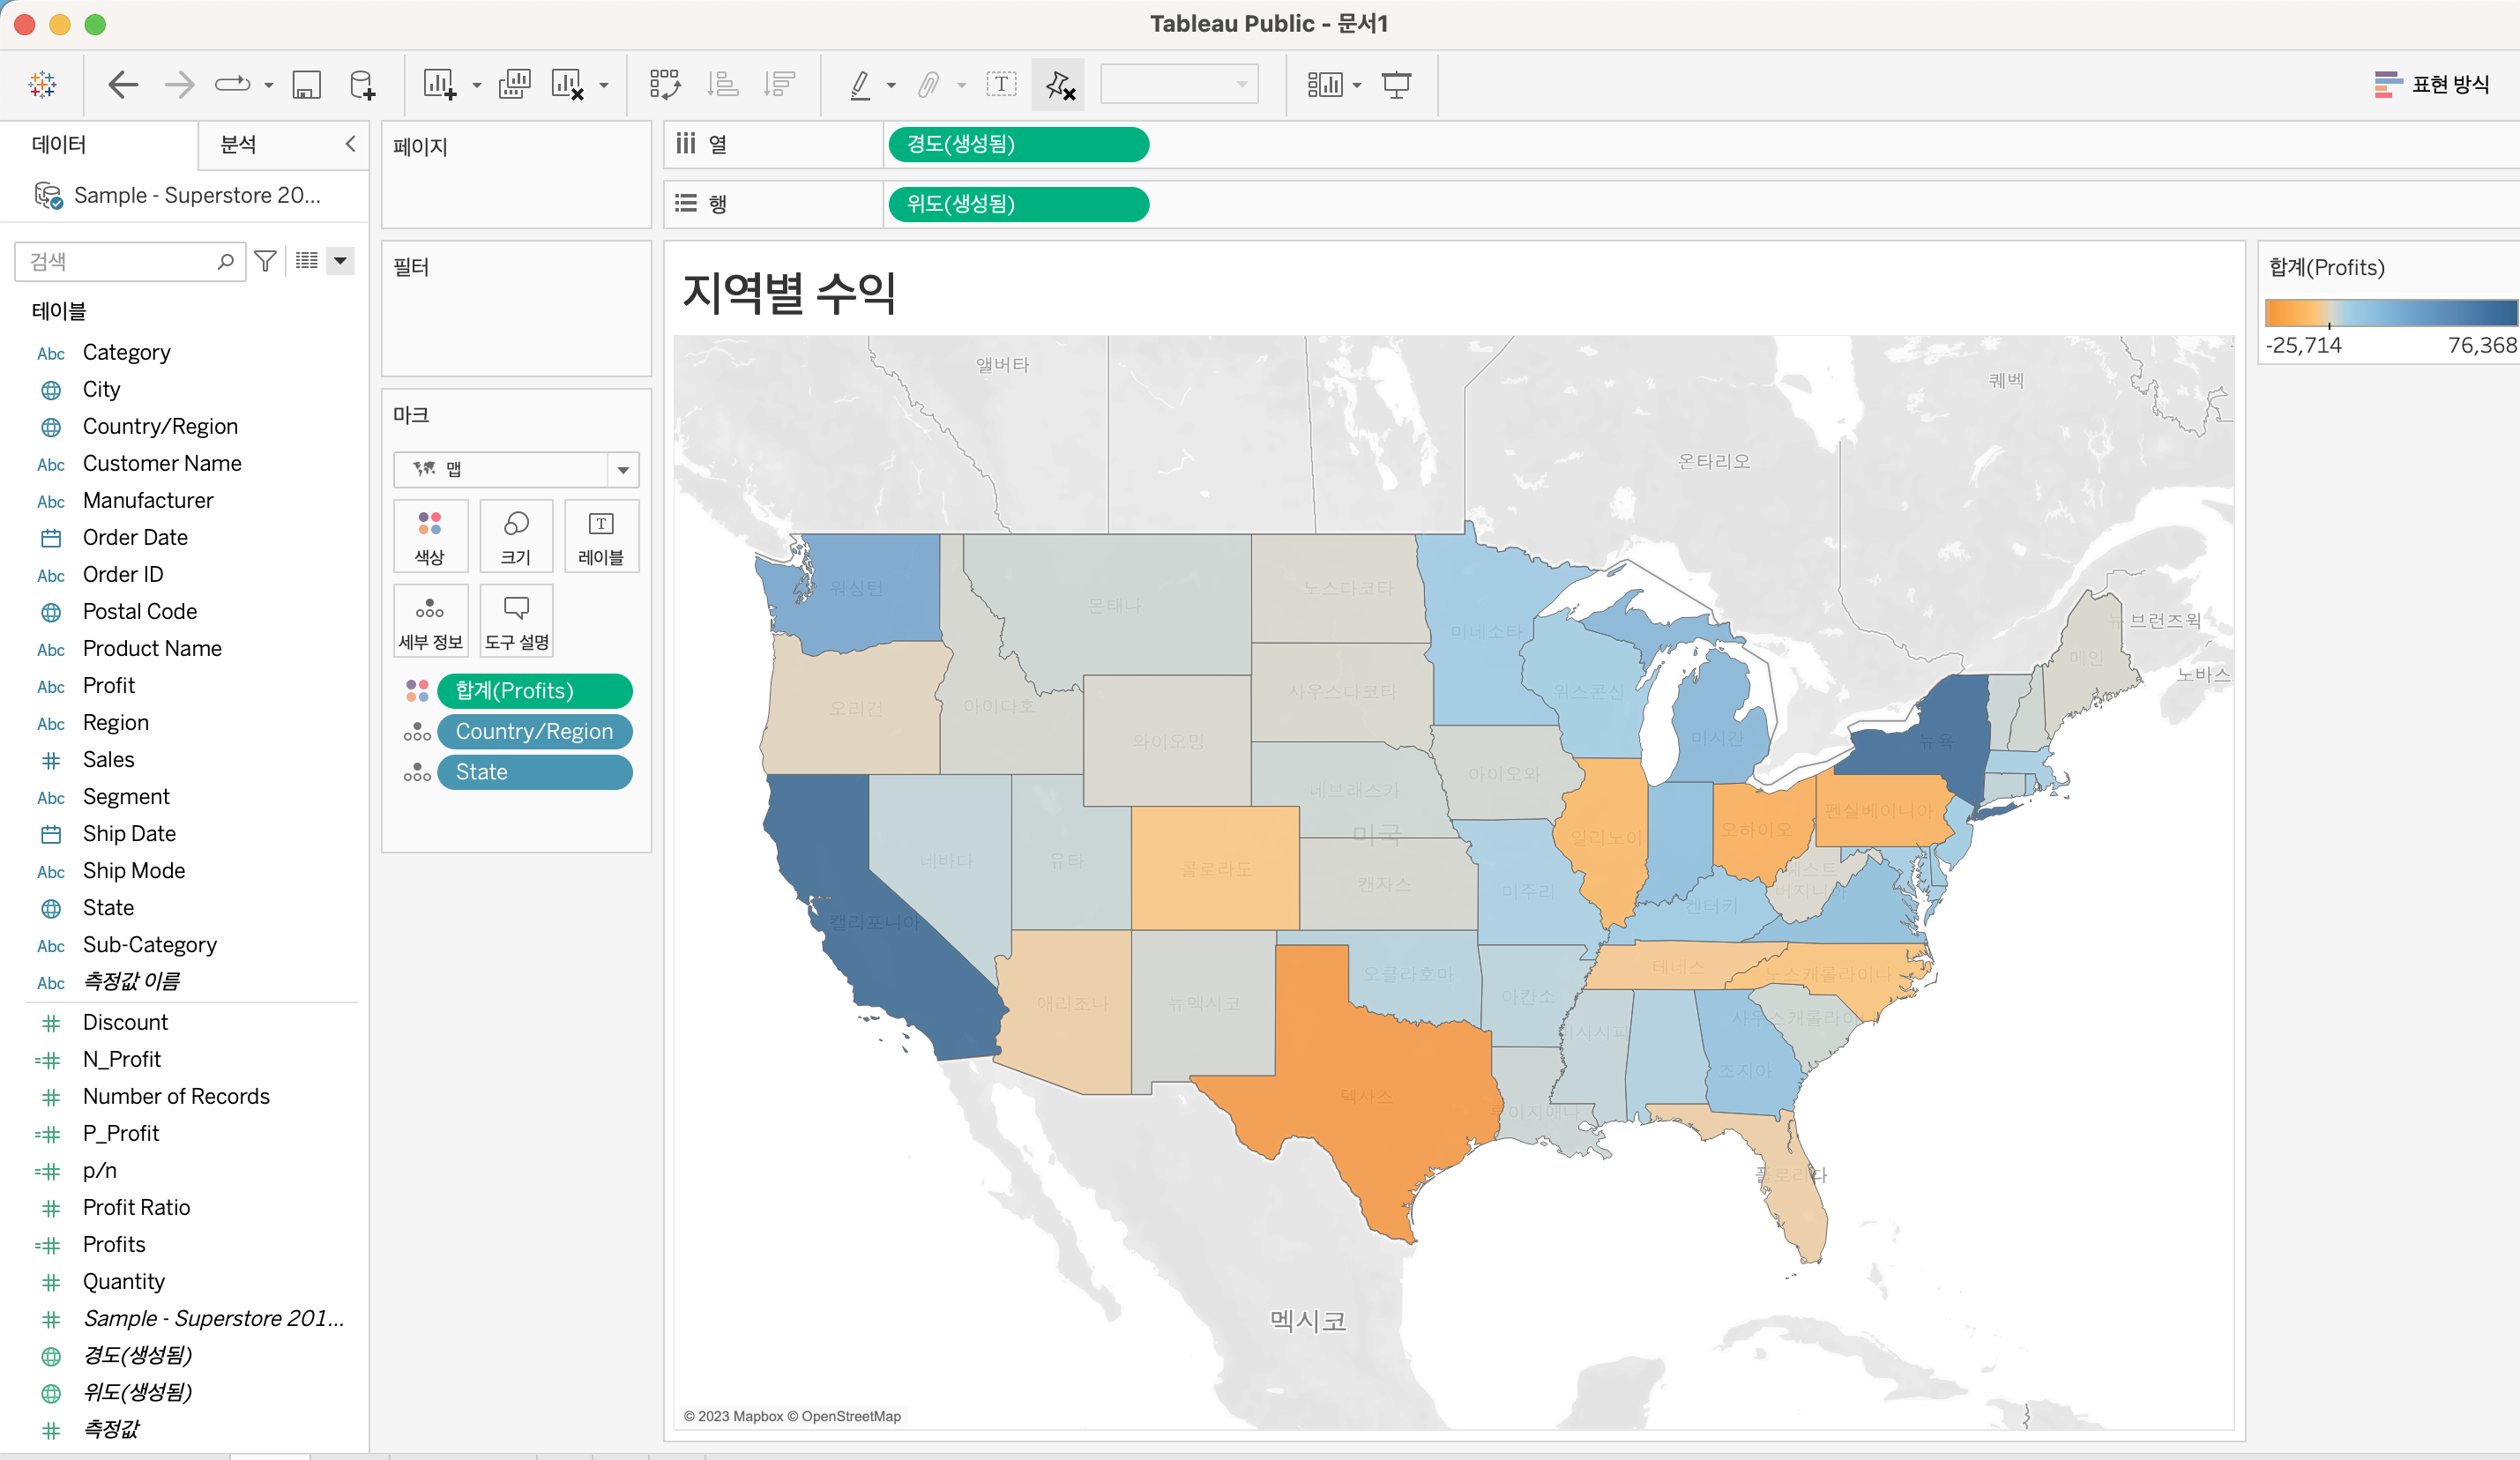Click the data pane list view icon
The height and width of the screenshot is (1460, 2520).
(x=307, y=261)
